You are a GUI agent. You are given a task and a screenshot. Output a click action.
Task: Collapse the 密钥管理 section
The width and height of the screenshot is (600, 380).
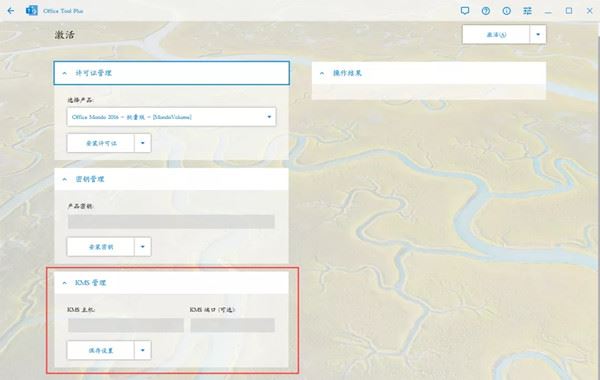click(x=171, y=179)
